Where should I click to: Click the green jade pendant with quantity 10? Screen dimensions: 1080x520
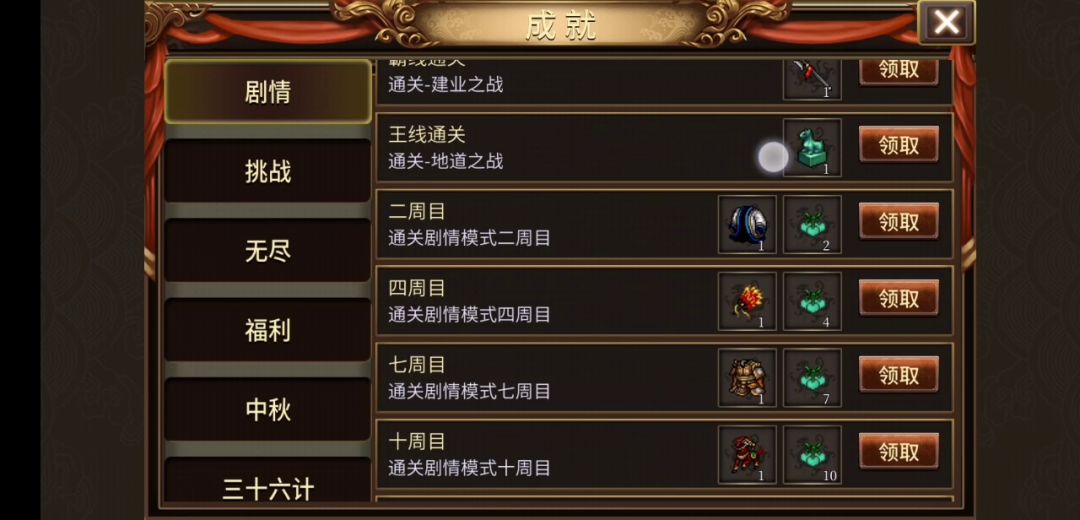pos(812,455)
